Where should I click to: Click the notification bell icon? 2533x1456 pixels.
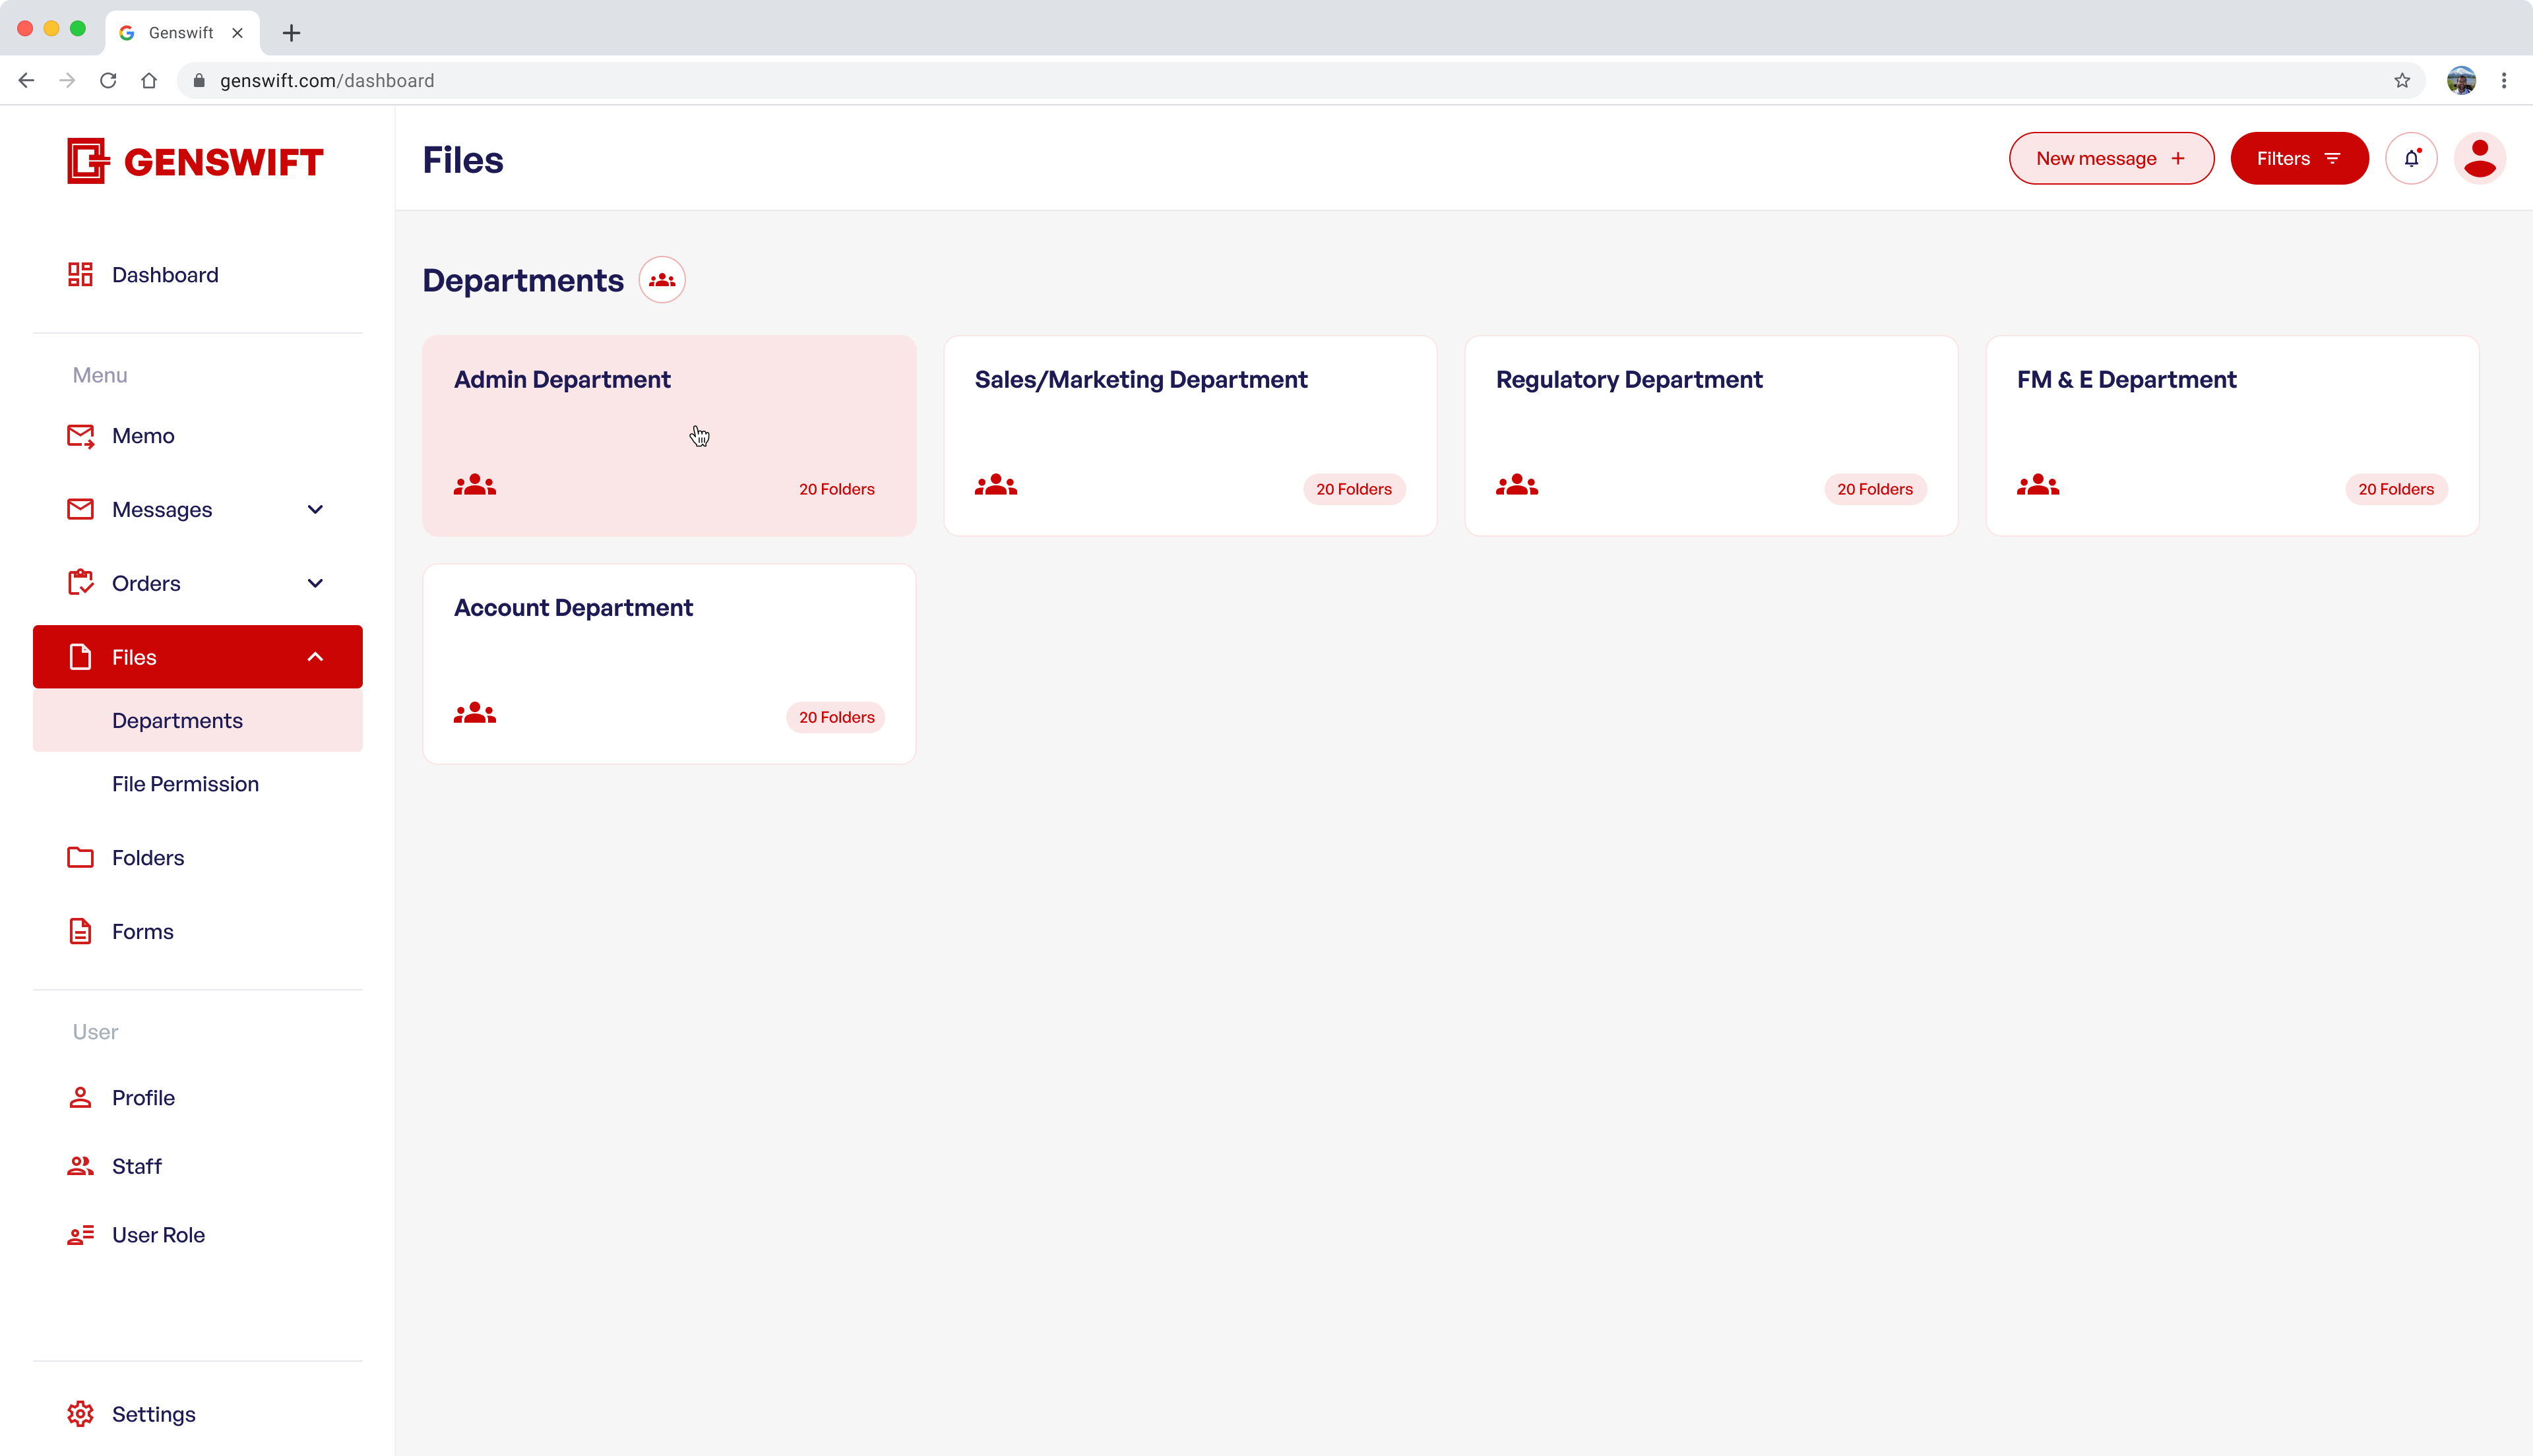point(2411,158)
